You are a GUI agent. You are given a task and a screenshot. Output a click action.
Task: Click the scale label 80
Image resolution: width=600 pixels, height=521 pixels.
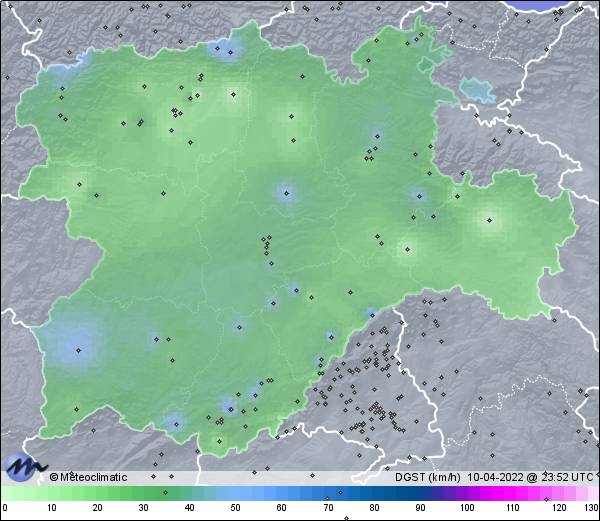tap(374, 508)
